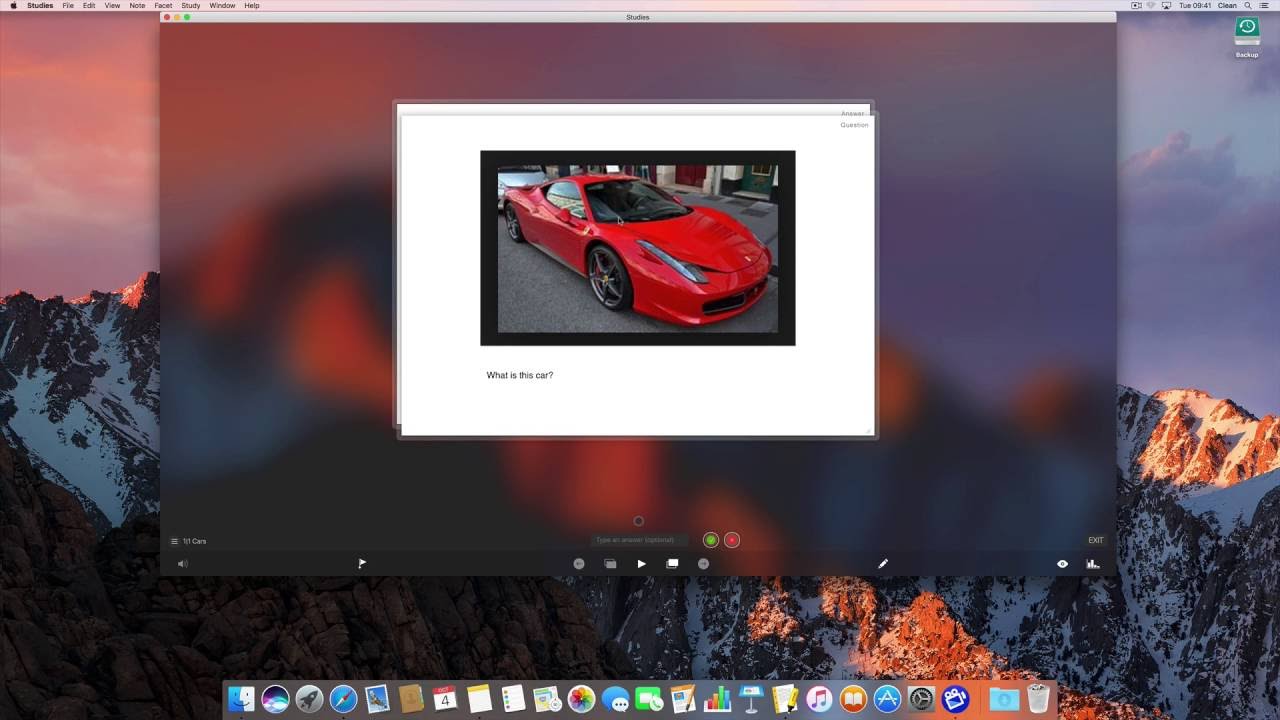Open Contacts from the Dock

point(411,699)
